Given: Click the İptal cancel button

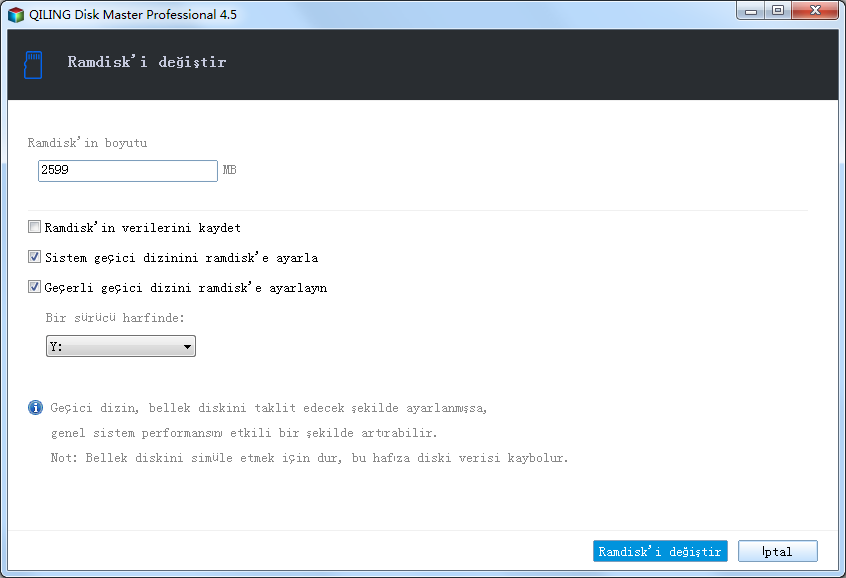Looking at the screenshot, I should [x=777, y=551].
